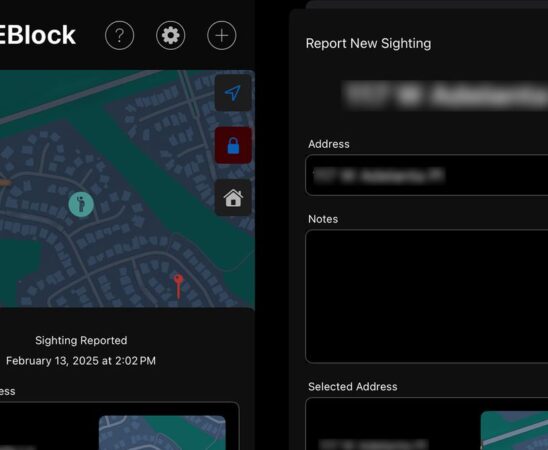Center map using location arrow button

(233, 93)
